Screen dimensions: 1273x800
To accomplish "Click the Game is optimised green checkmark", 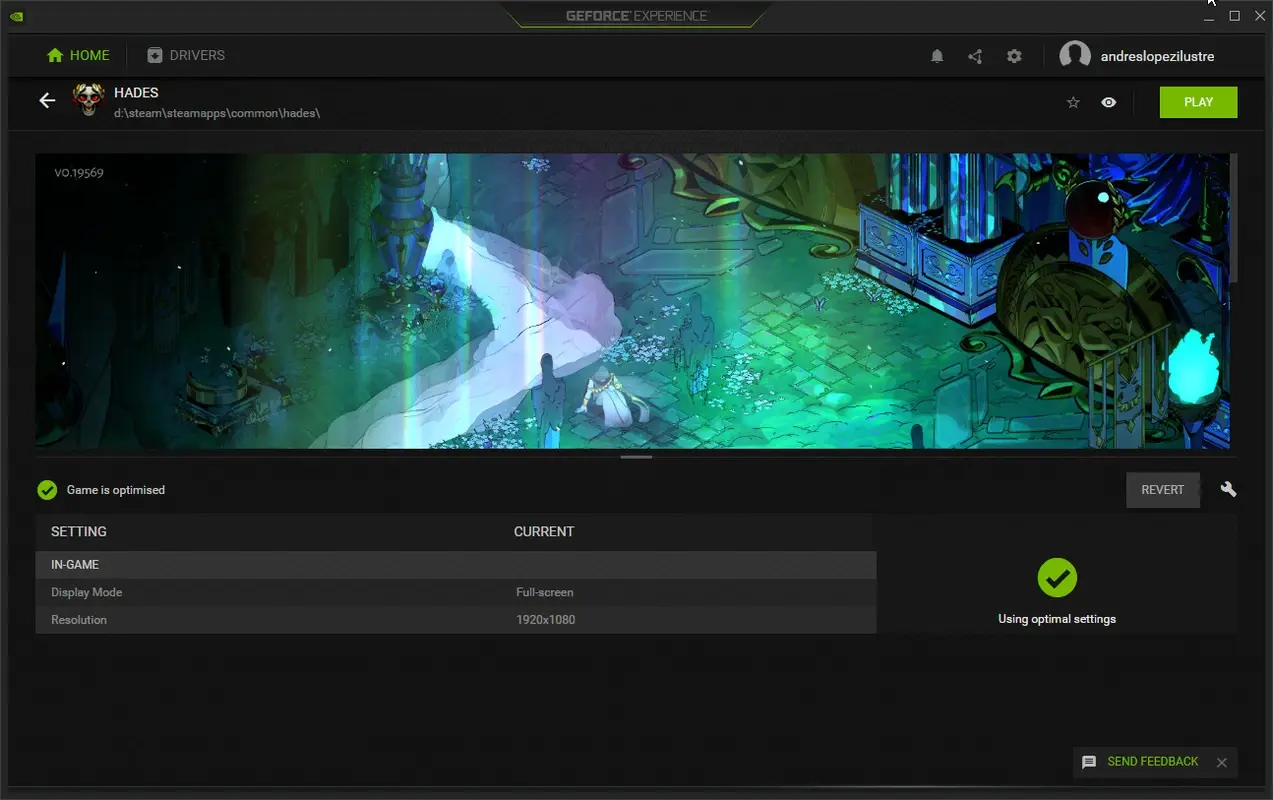I will point(46,489).
